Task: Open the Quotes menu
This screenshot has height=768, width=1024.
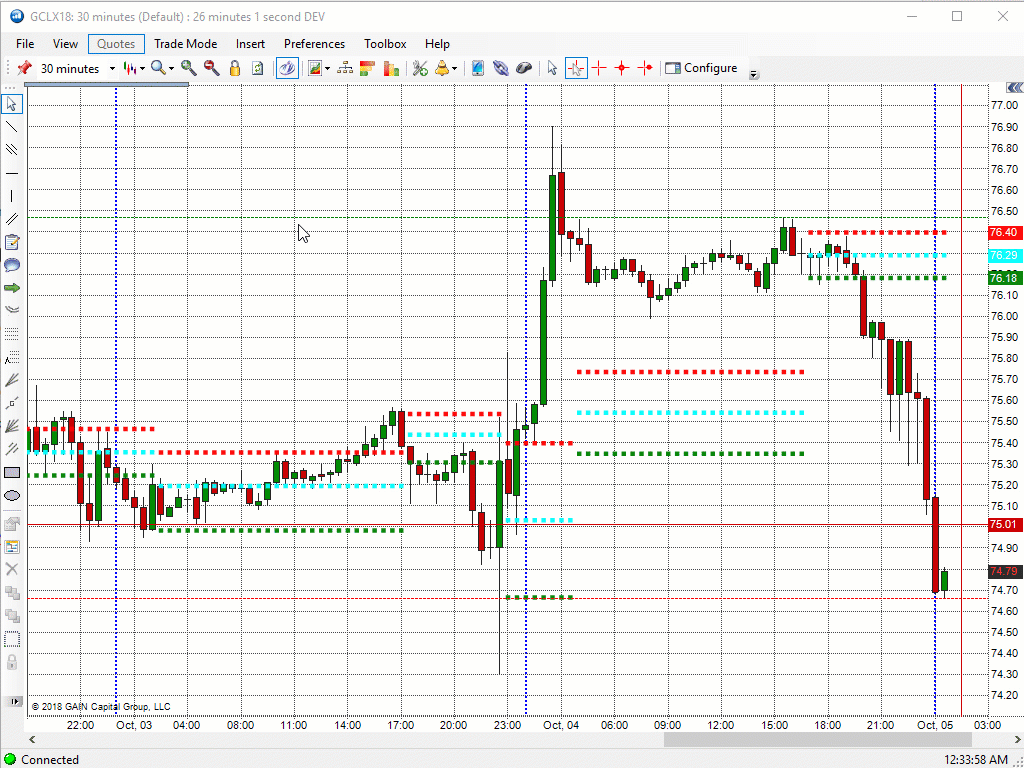Action: [116, 44]
